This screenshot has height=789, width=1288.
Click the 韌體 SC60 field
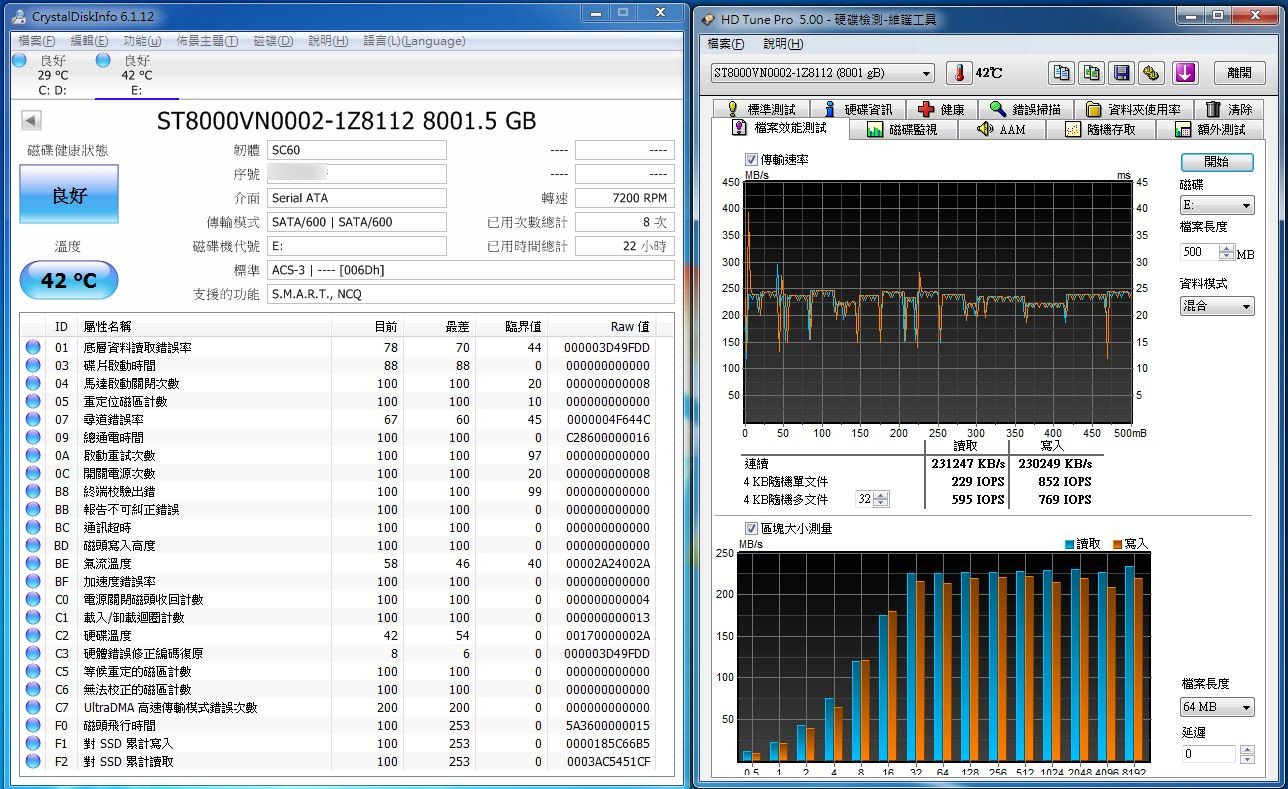point(357,150)
